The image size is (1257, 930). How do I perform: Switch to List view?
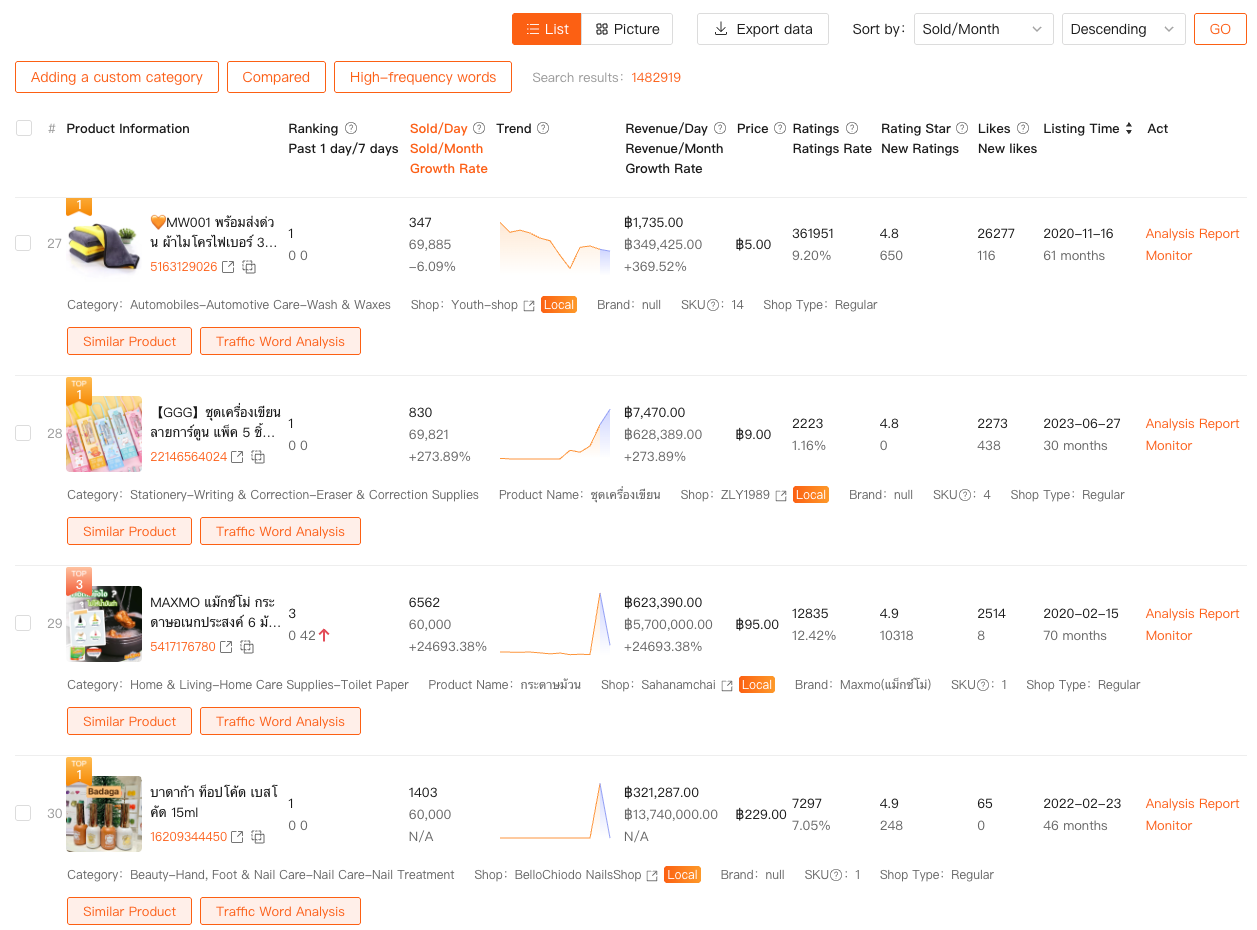[547, 29]
